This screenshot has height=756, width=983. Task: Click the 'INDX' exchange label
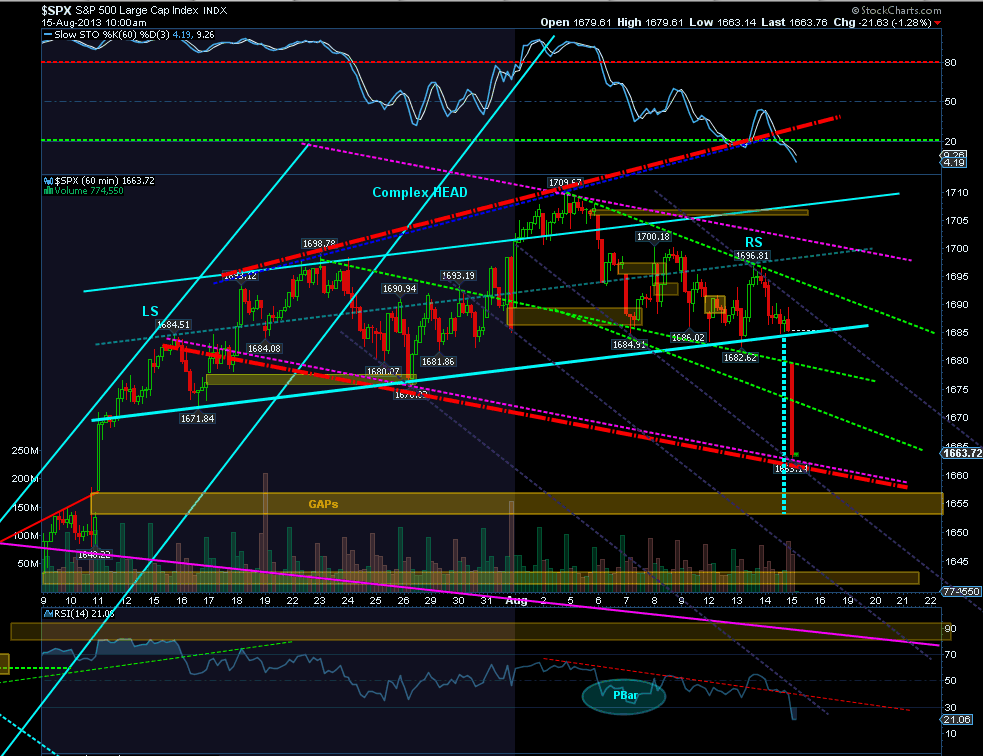click(x=215, y=11)
